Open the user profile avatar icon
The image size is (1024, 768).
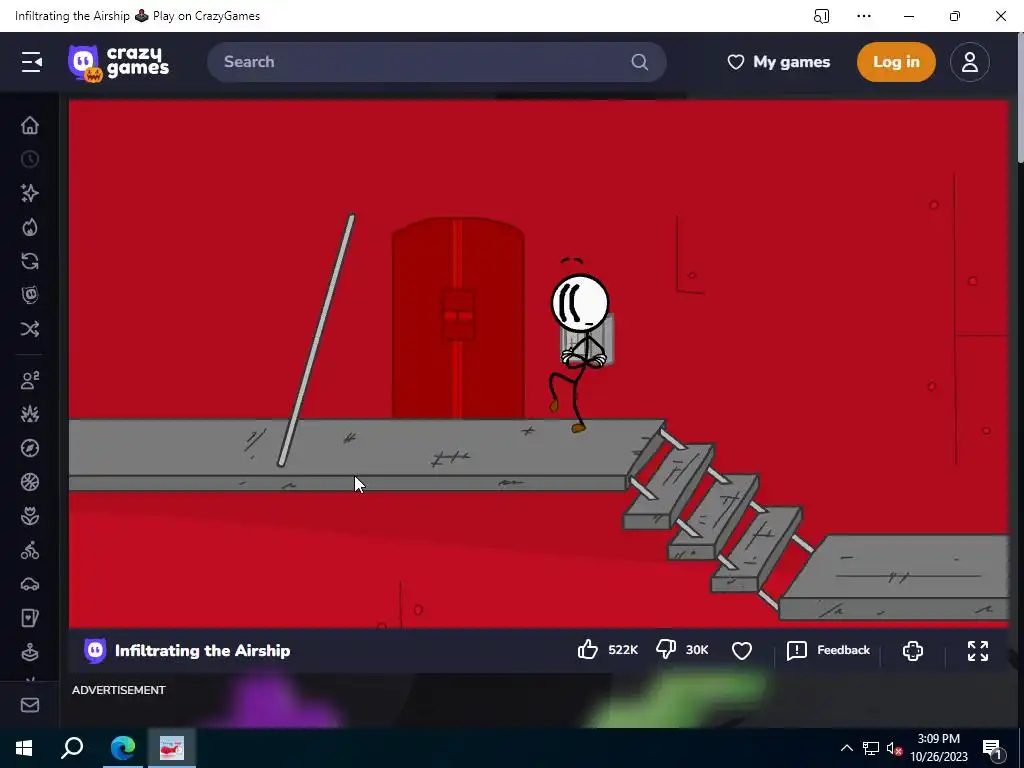(970, 62)
